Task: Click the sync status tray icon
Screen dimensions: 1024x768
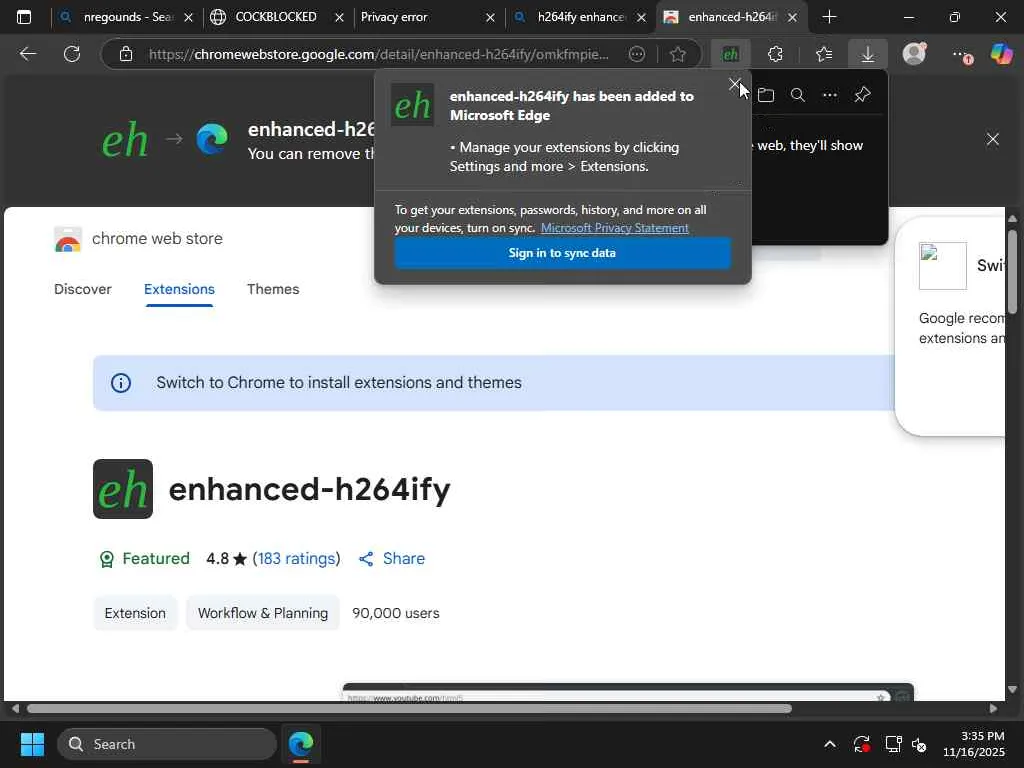Action: (x=861, y=744)
